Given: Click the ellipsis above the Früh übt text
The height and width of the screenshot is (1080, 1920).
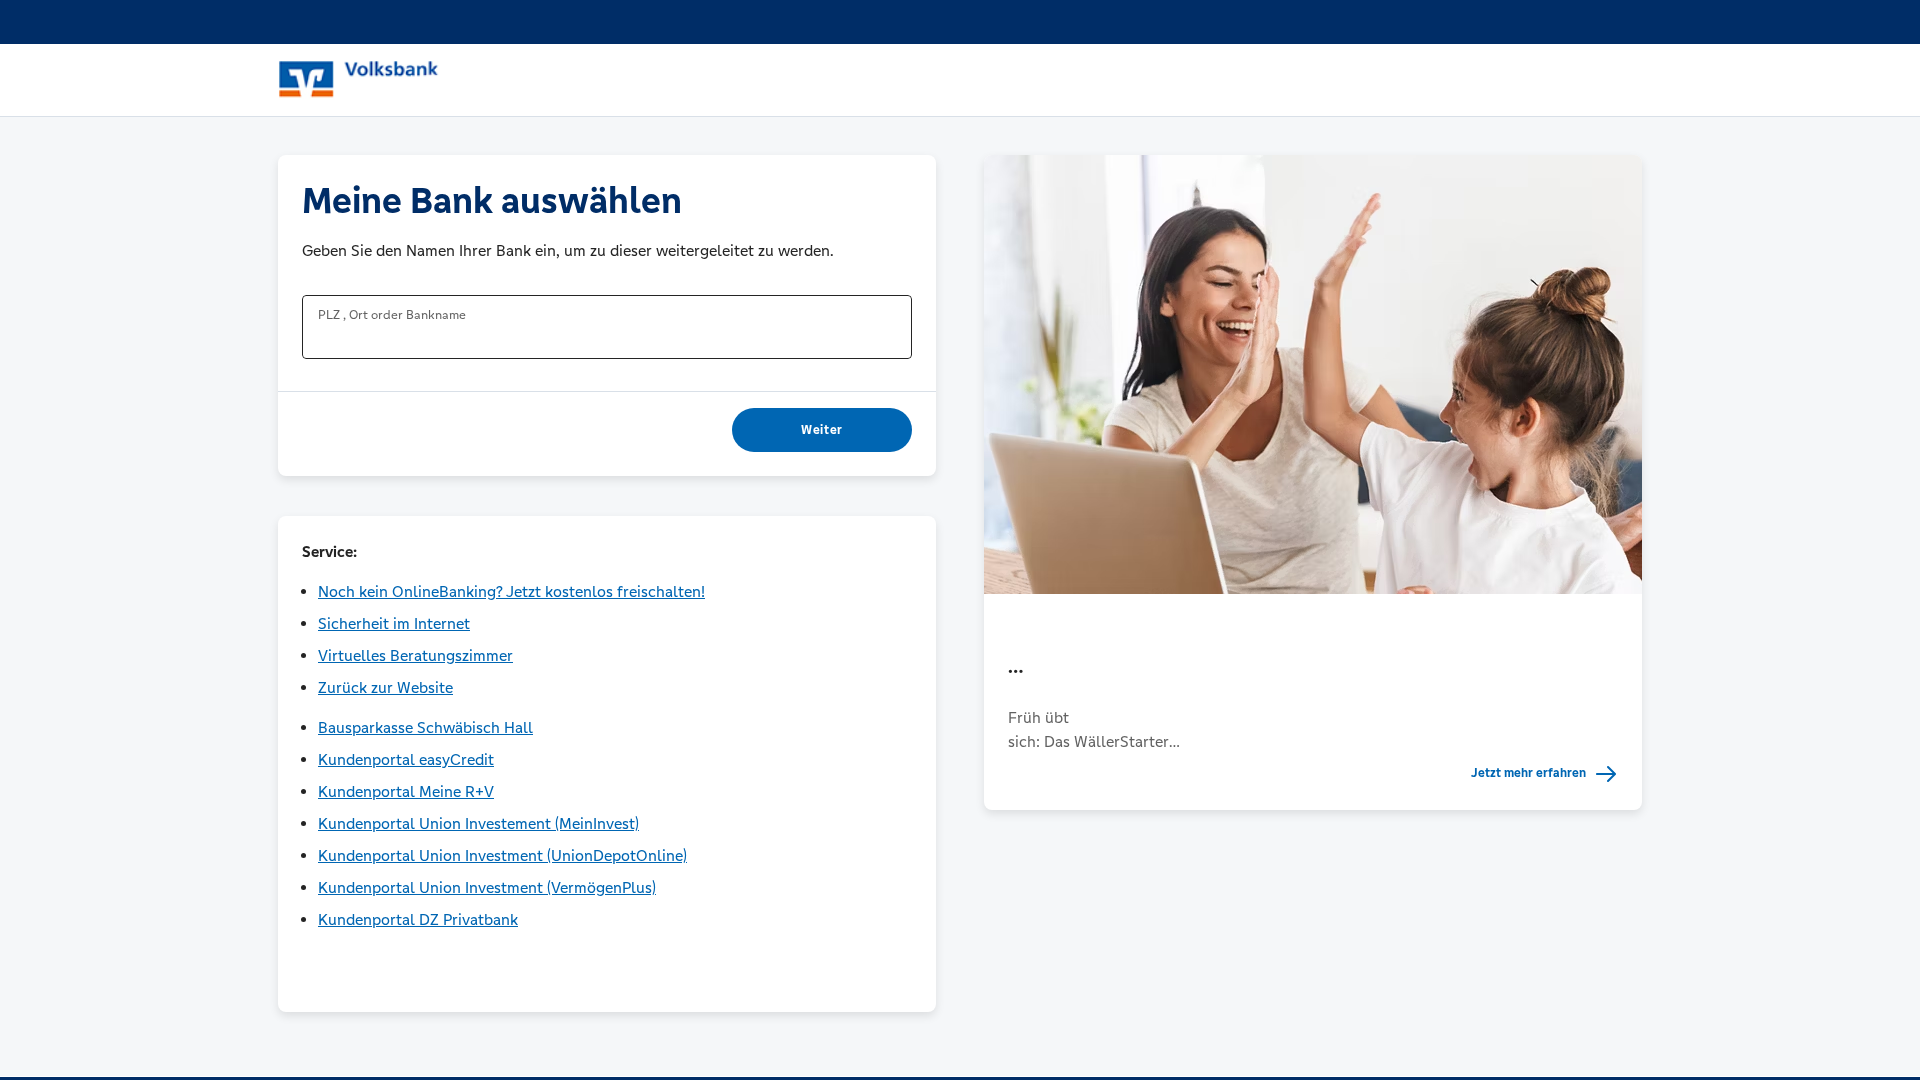Looking at the screenshot, I should click(1016, 671).
